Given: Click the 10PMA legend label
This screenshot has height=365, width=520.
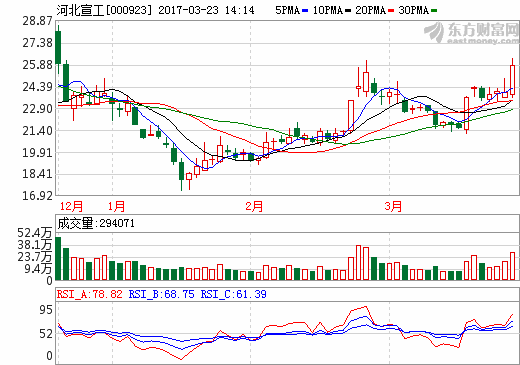Looking at the screenshot, I should (x=328, y=10).
